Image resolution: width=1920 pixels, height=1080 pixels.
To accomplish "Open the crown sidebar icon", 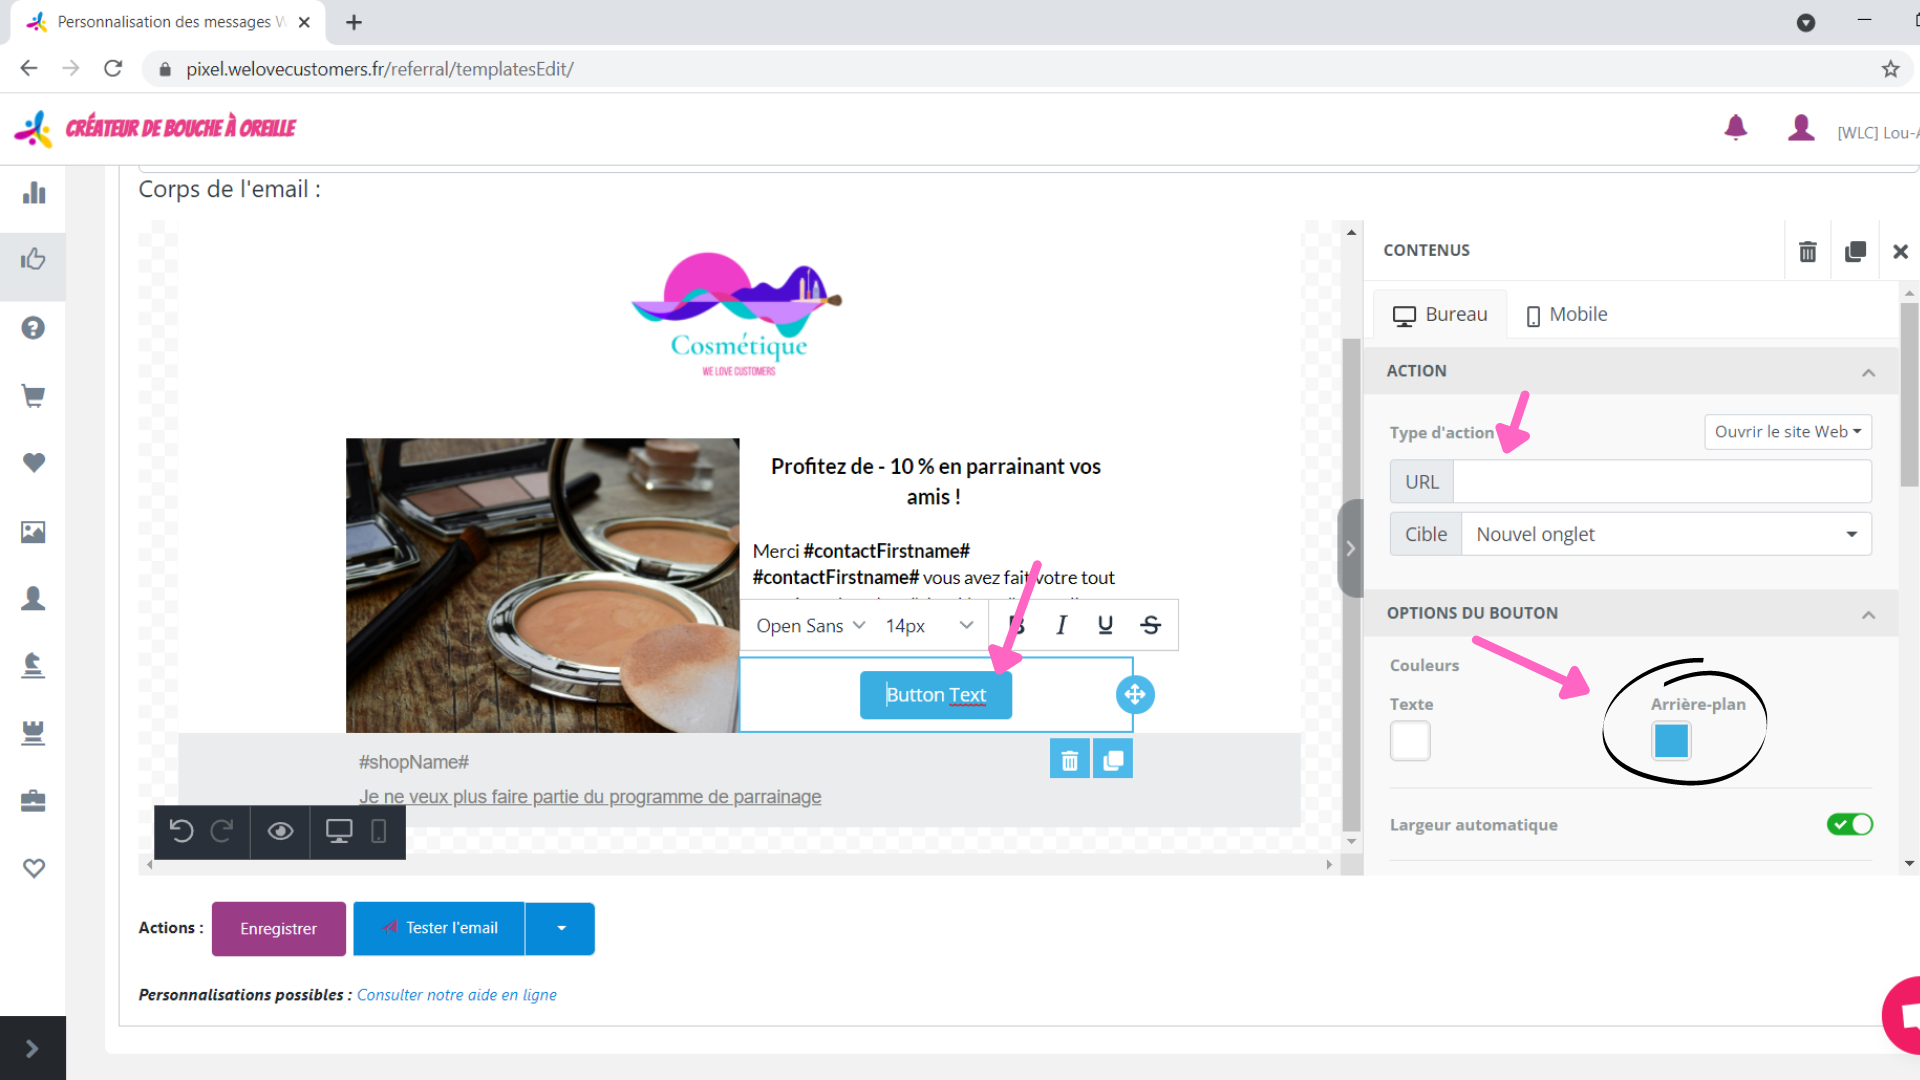I will 33,733.
